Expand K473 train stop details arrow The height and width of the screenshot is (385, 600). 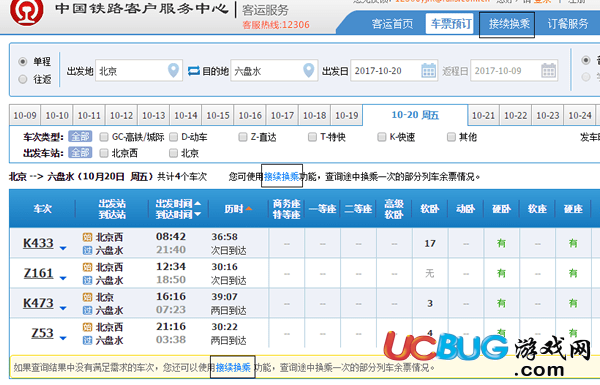[63, 308]
